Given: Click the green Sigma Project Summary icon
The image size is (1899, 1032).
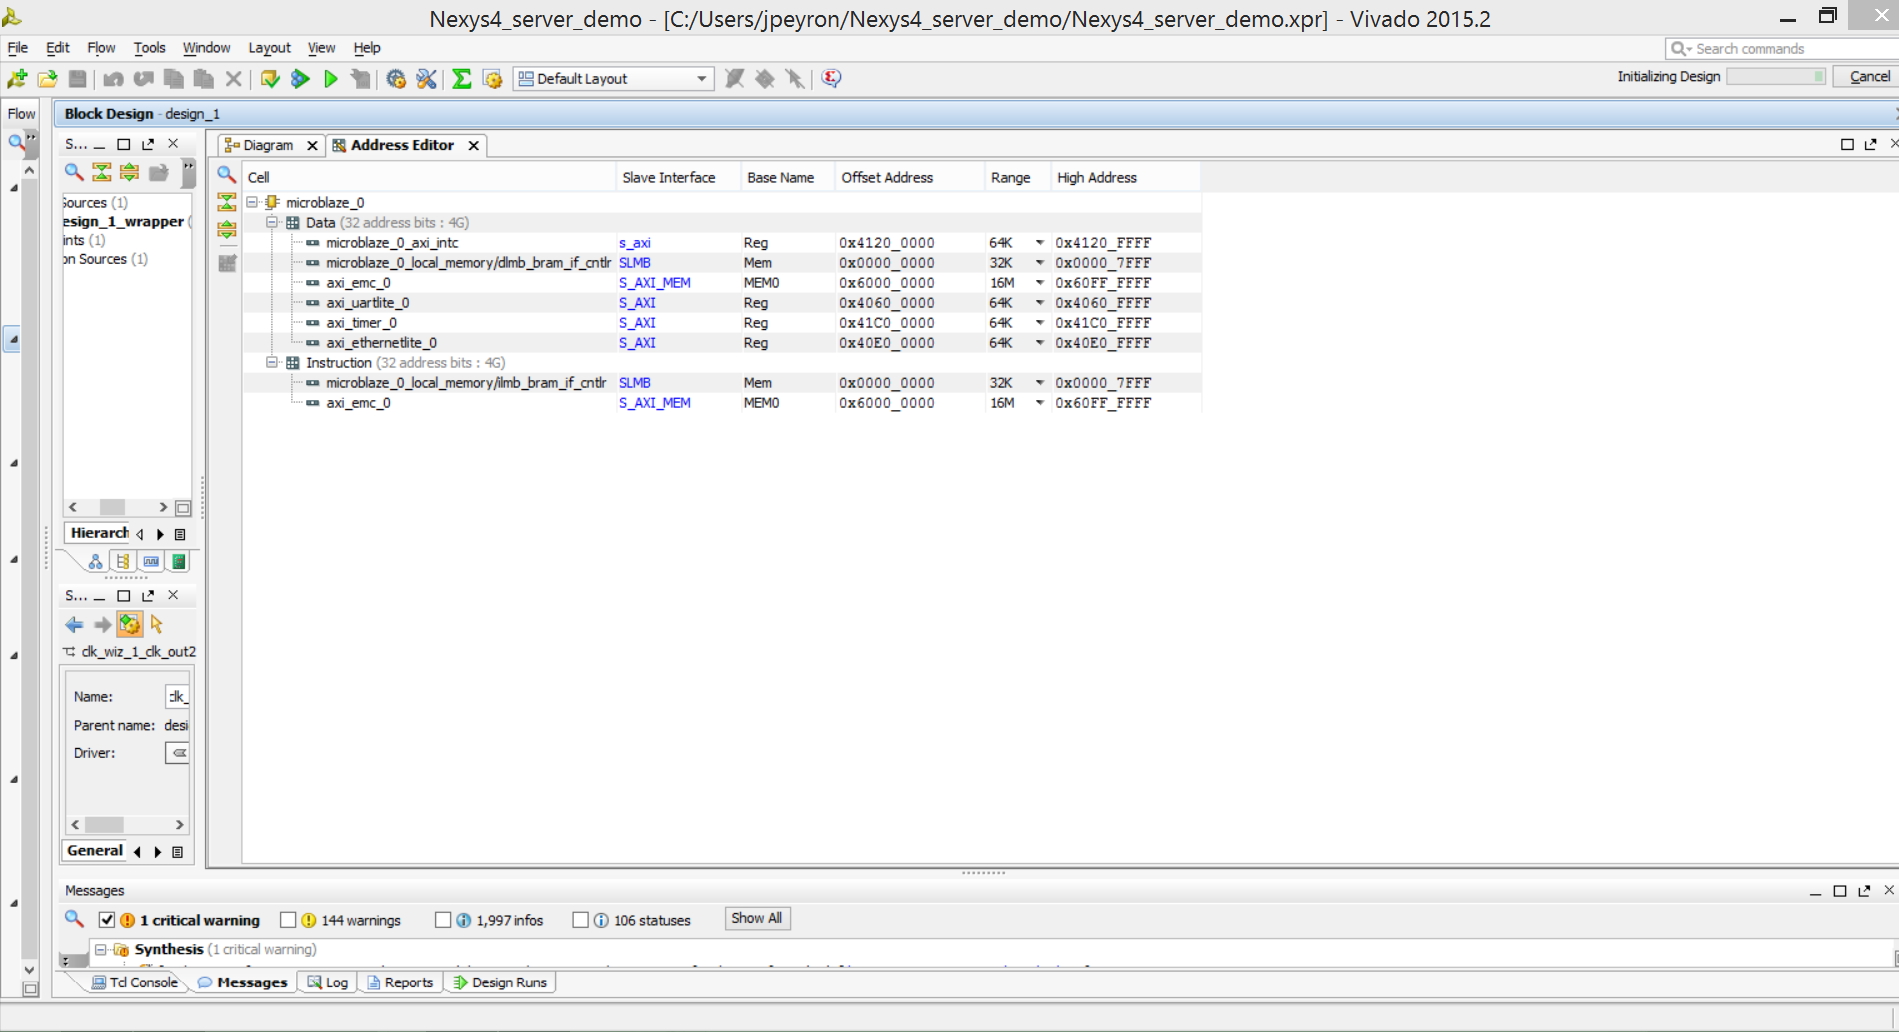Looking at the screenshot, I should pyautogui.click(x=461, y=79).
